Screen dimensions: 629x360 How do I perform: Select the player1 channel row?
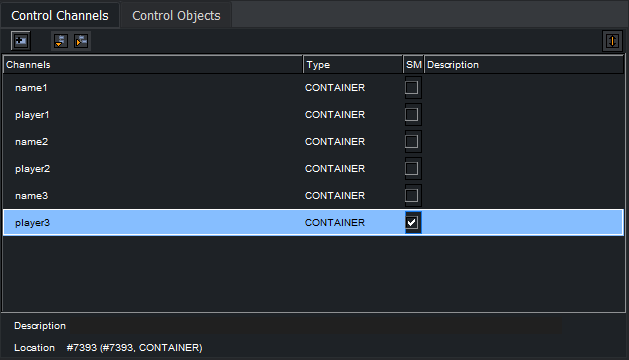(x=313, y=114)
